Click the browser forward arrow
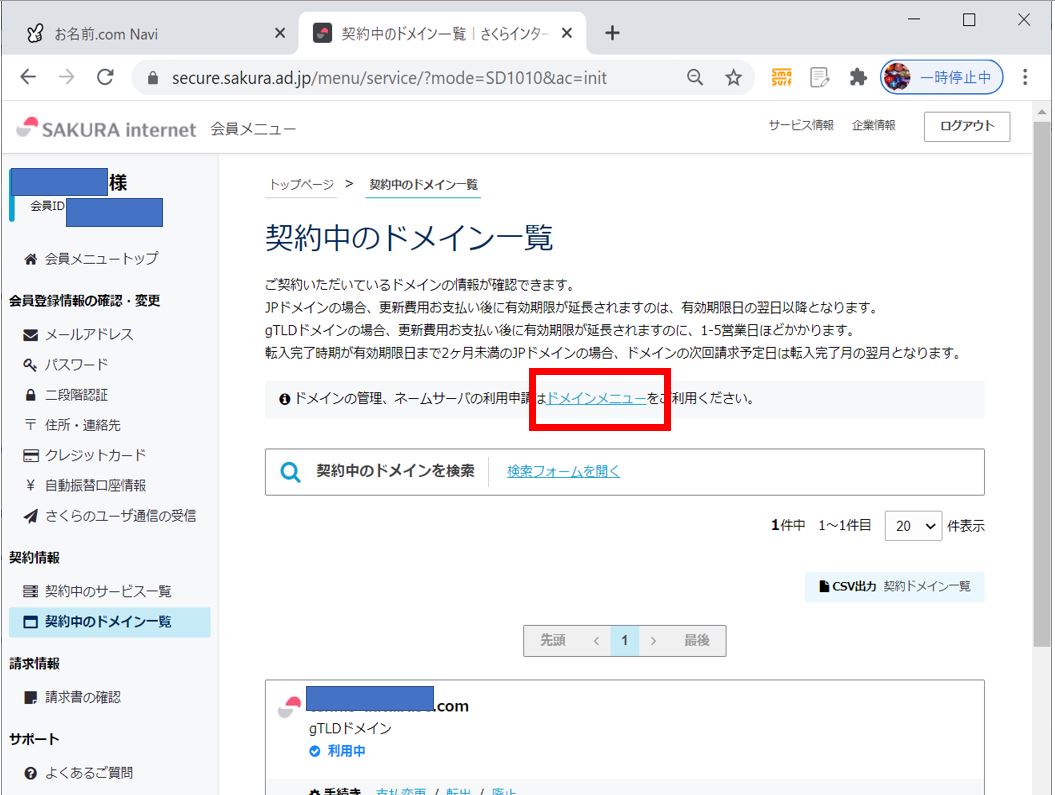The image size is (1055, 795). click(x=67, y=77)
